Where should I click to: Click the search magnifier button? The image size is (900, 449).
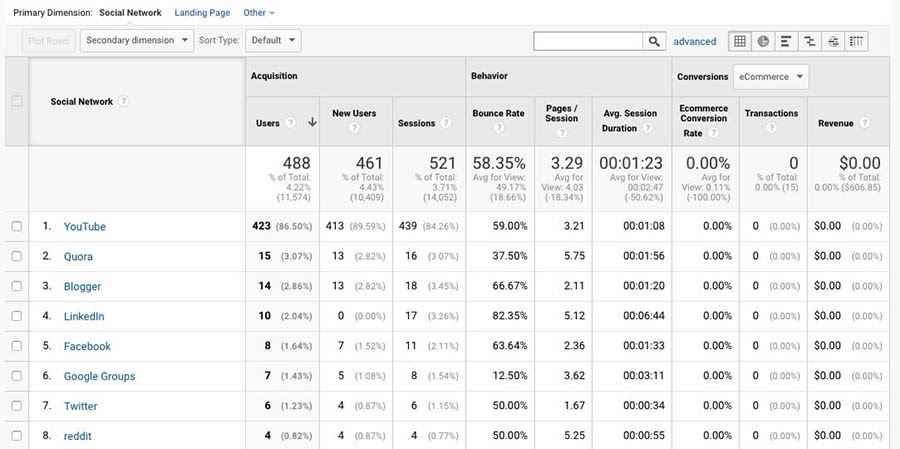tap(654, 41)
